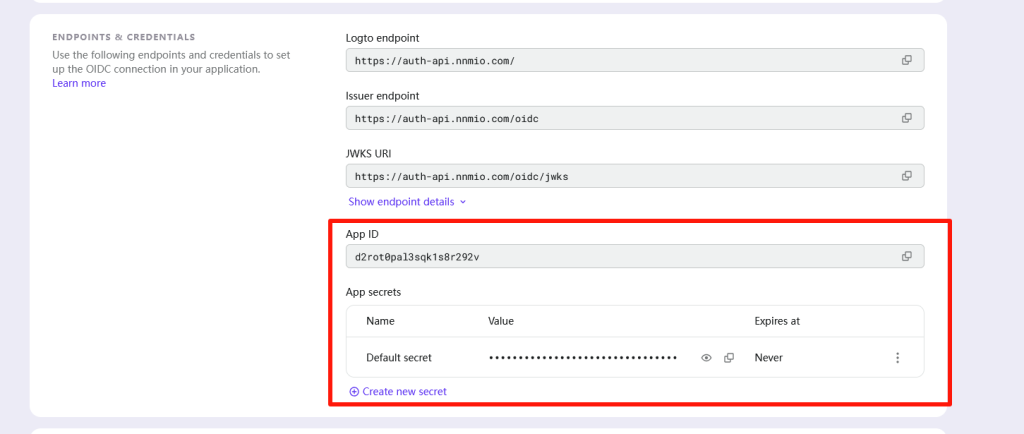
Task: Copy the JWKS URI value
Action: tap(906, 176)
